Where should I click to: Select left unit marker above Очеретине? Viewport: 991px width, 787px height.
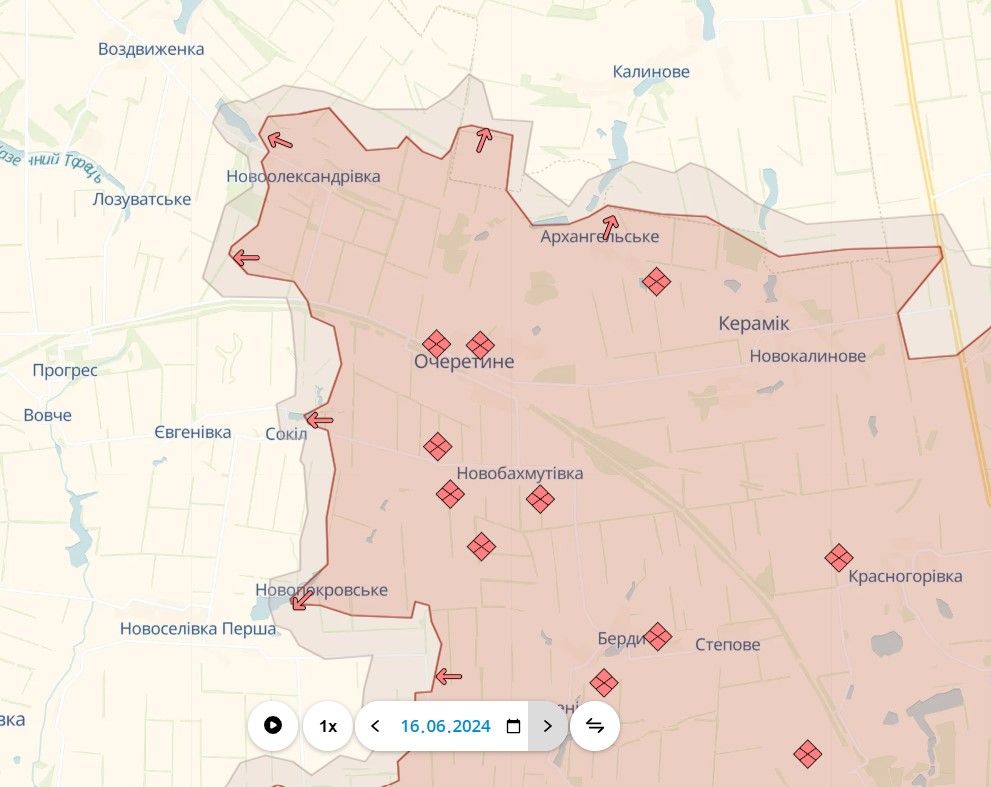click(437, 345)
